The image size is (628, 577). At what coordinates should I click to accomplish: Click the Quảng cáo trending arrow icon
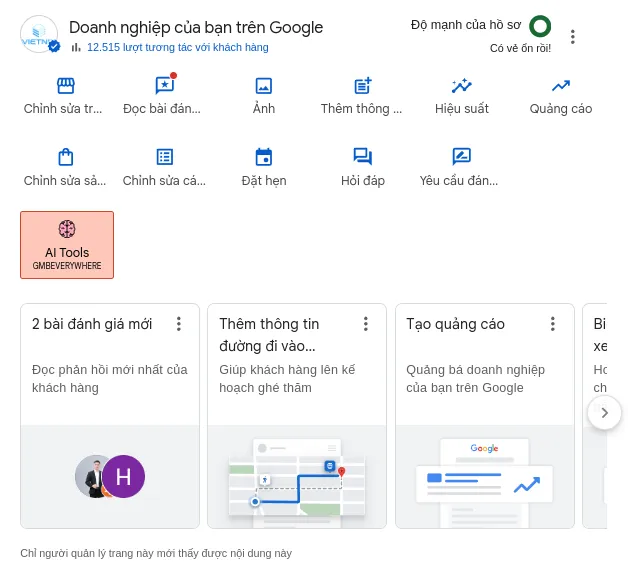click(x=560, y=87)
